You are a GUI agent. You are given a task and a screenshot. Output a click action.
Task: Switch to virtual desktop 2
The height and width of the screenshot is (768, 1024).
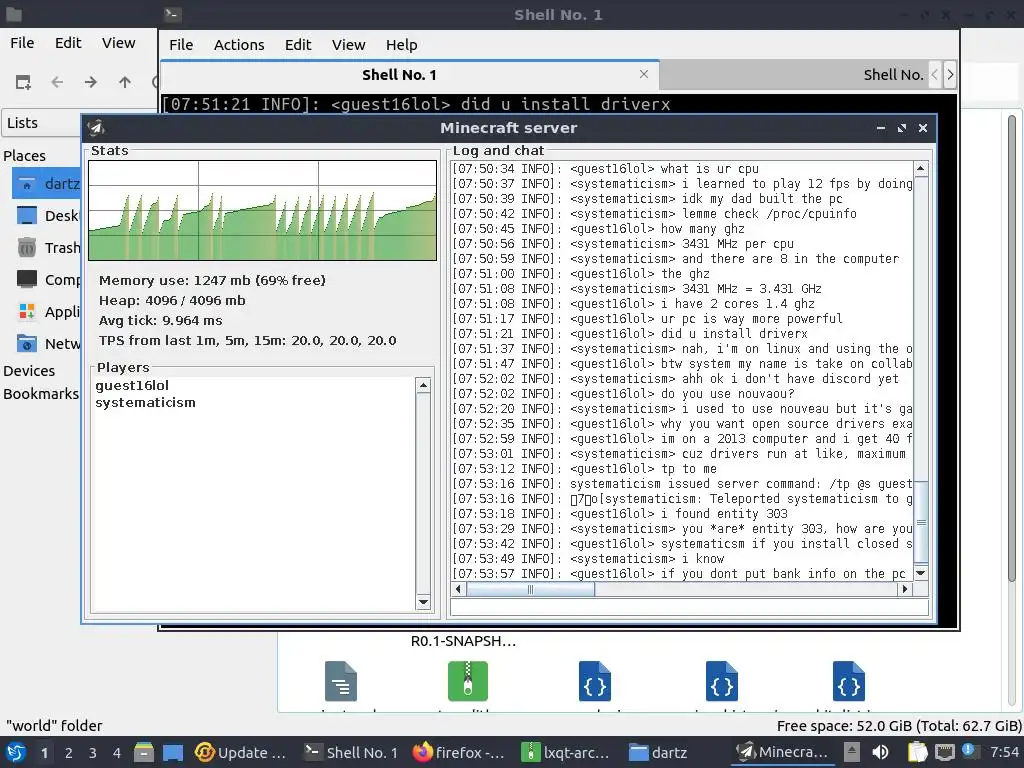click(x=68, y=753)
